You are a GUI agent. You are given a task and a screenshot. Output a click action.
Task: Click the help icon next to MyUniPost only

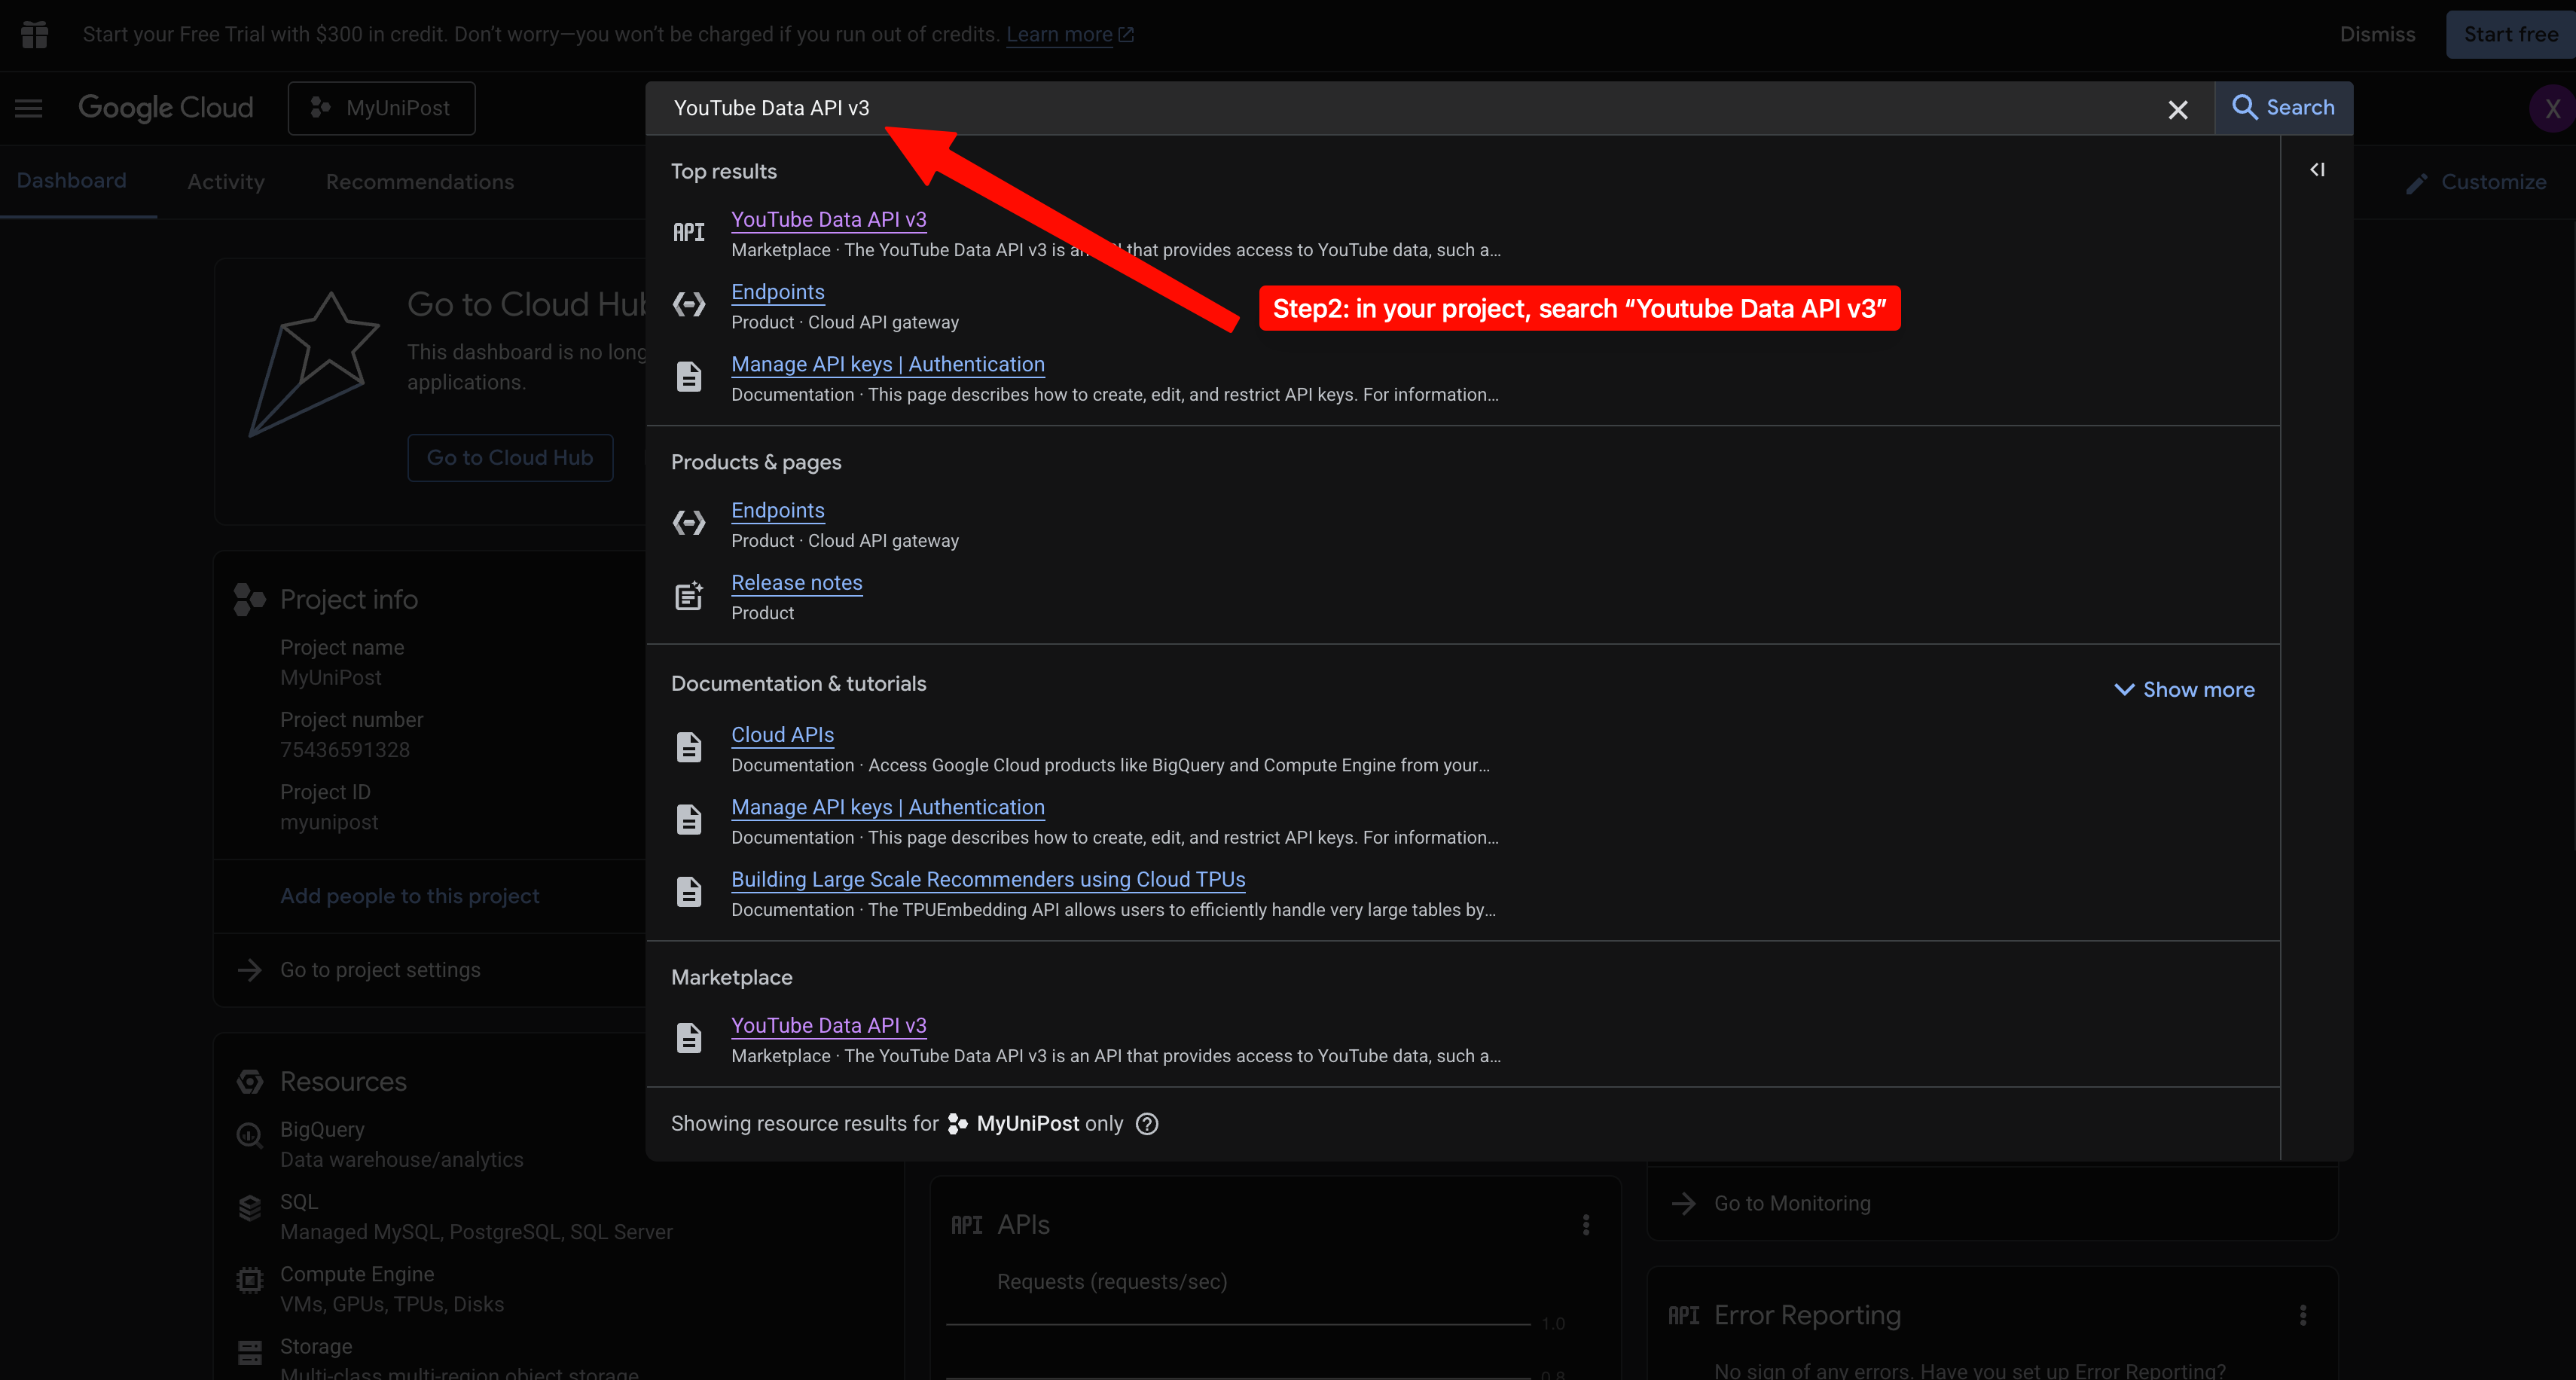pos(1147,1124)
